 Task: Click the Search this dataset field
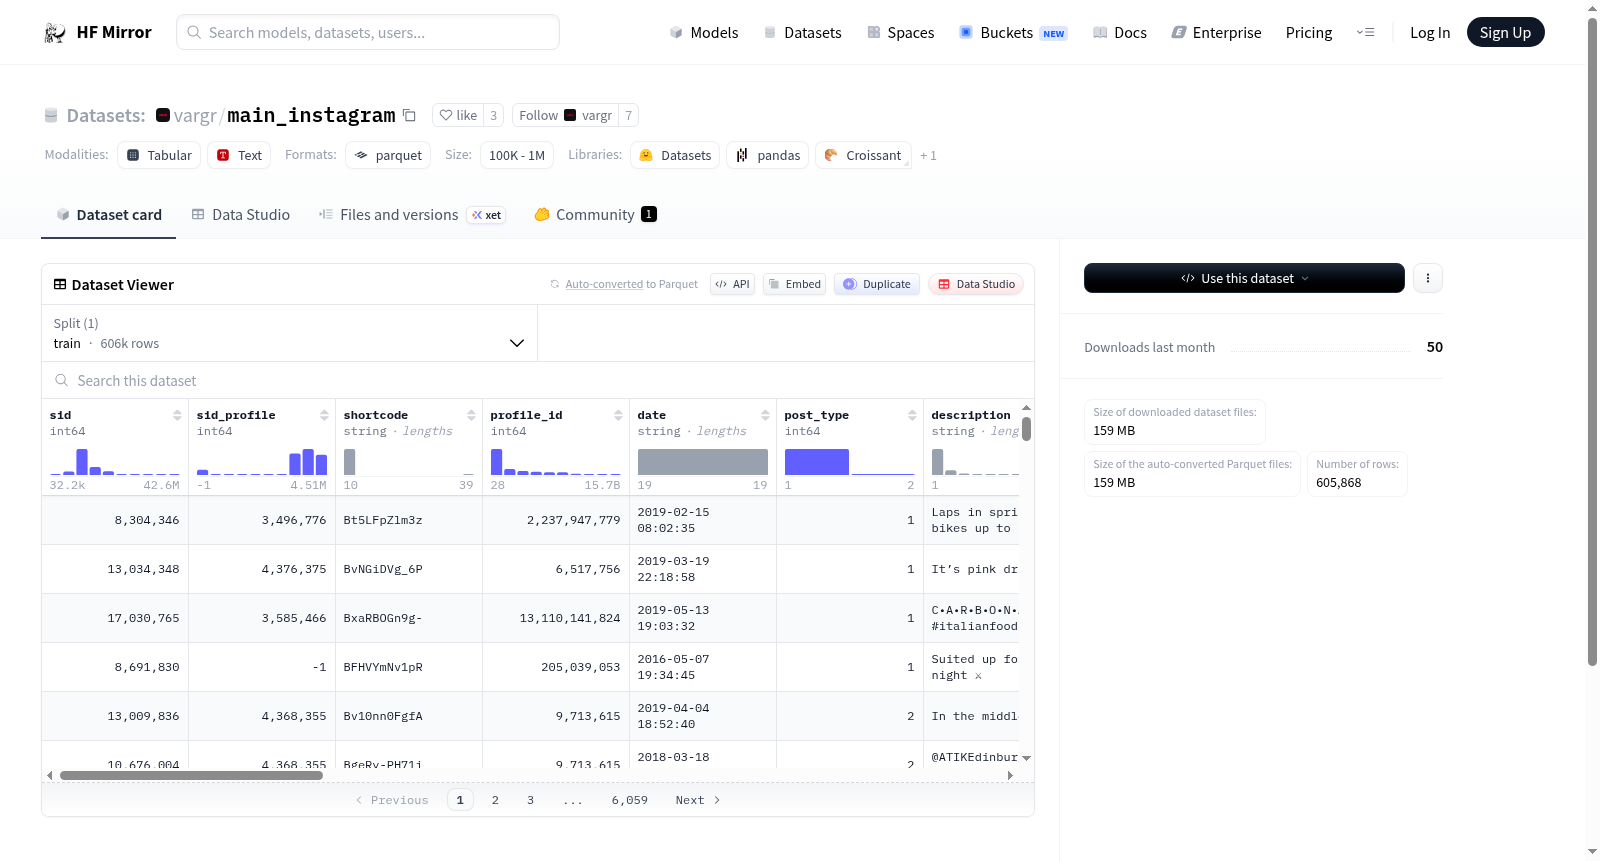coord(538,380)
